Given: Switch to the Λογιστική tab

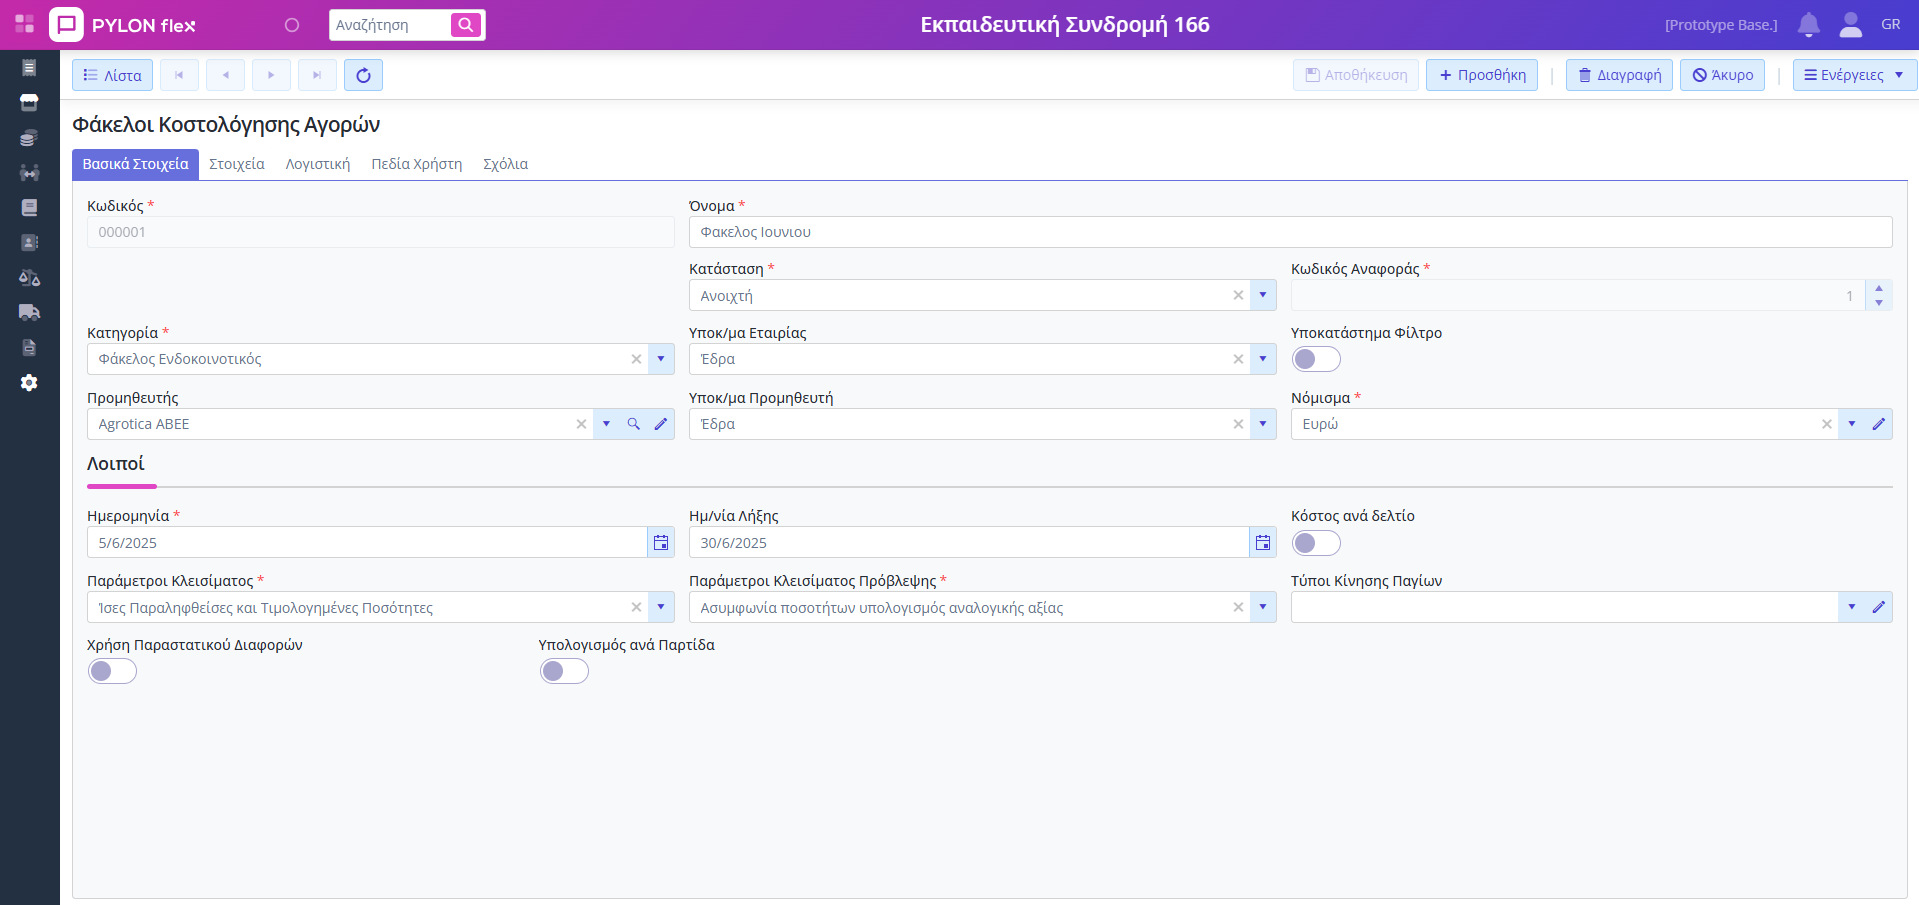Looking at the screenshot, I should pos(318,164).
